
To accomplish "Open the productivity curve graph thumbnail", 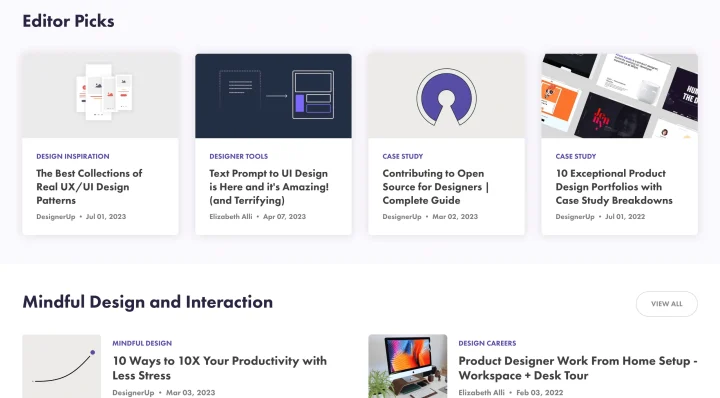I will 62,366.
